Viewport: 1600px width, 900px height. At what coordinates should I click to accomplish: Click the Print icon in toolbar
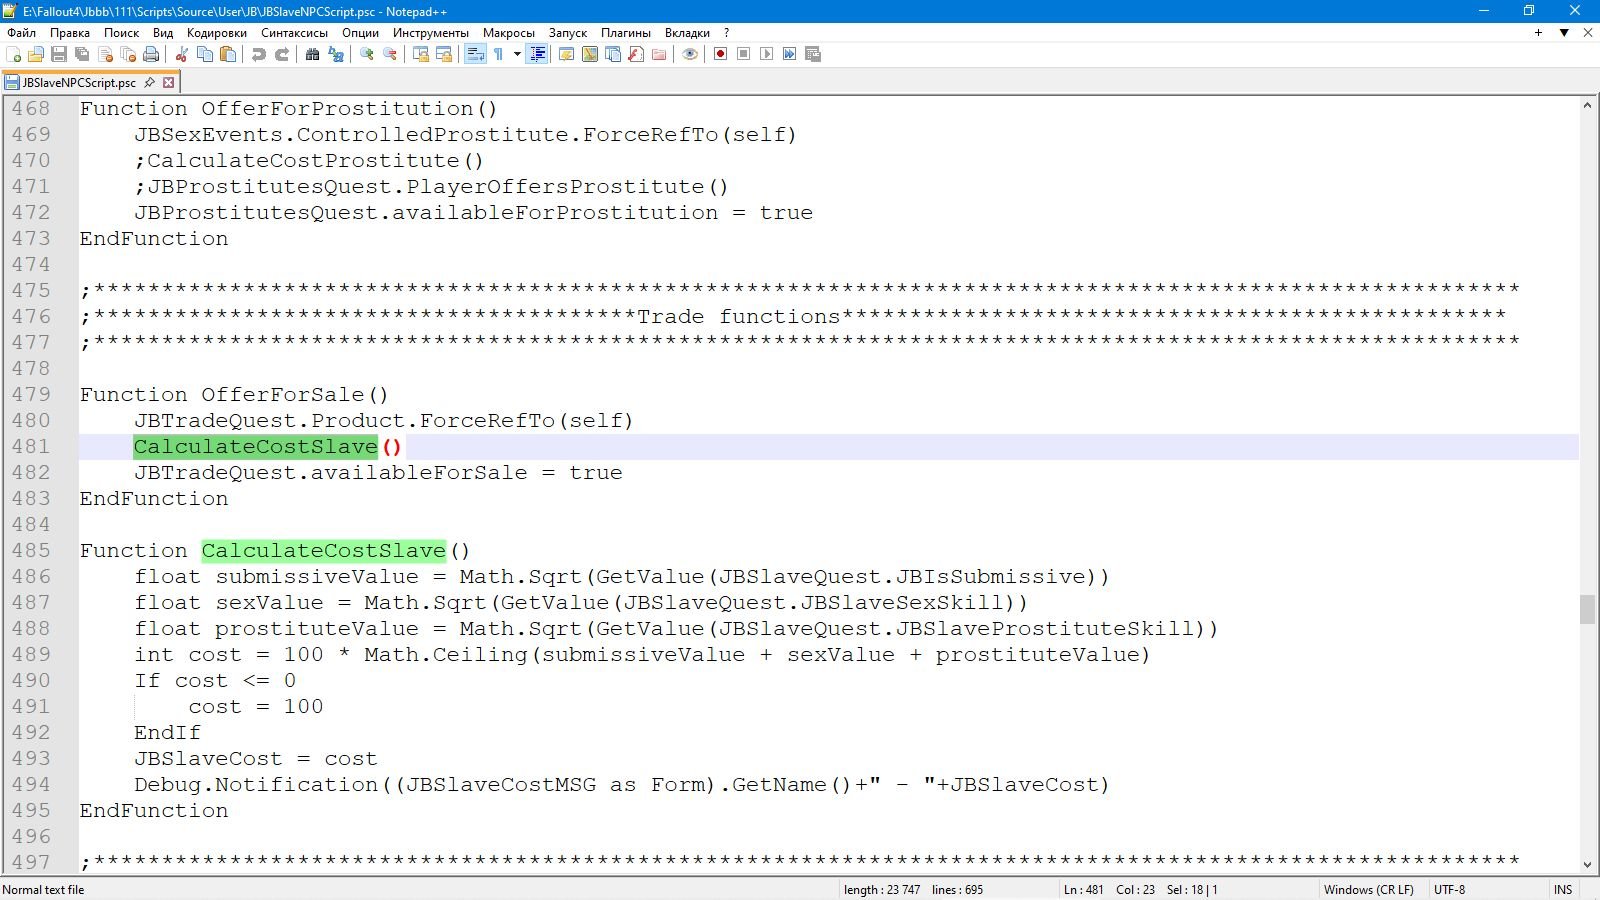pyautogui.click(x=151, y=54)
